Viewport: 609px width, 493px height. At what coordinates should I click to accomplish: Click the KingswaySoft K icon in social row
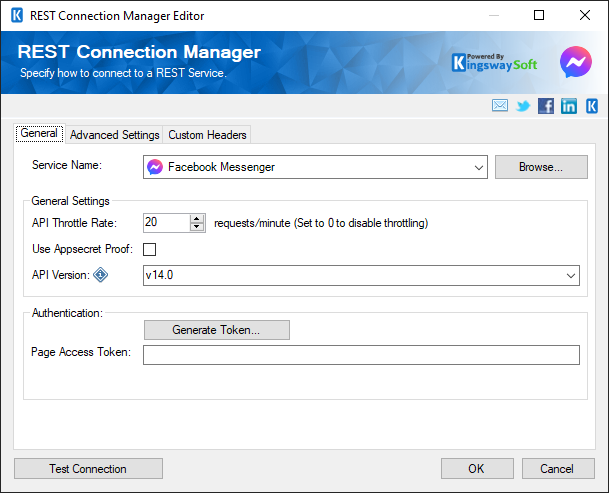coord(592,106)
